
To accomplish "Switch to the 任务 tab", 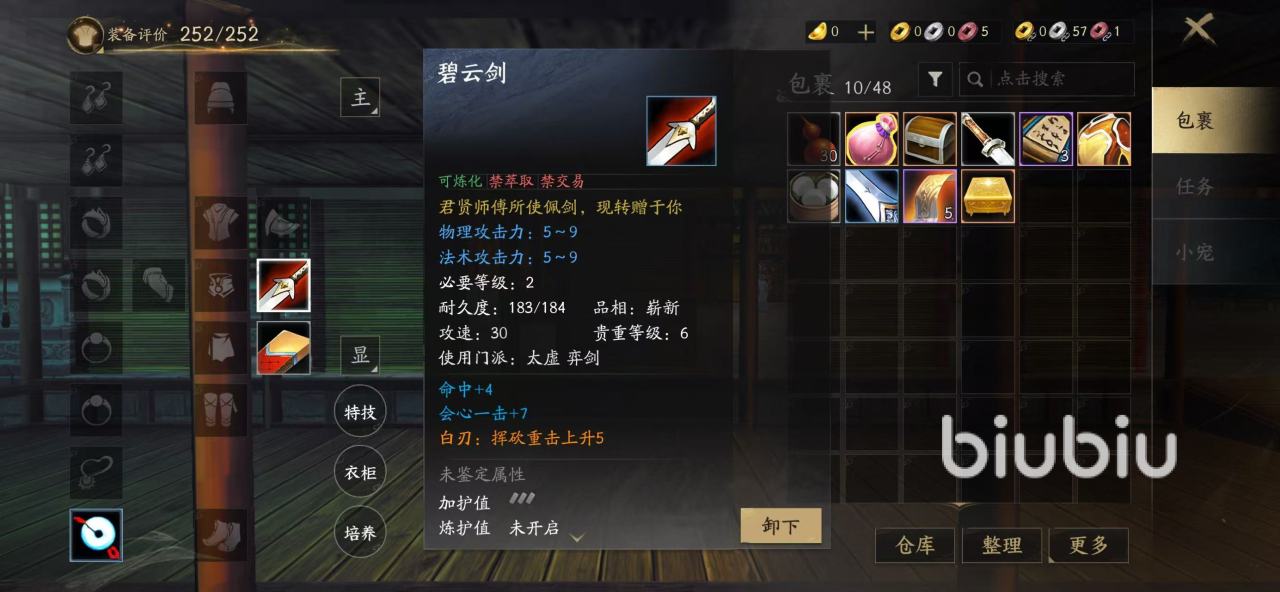I will pyautogui.click(x=1195, y=186).
